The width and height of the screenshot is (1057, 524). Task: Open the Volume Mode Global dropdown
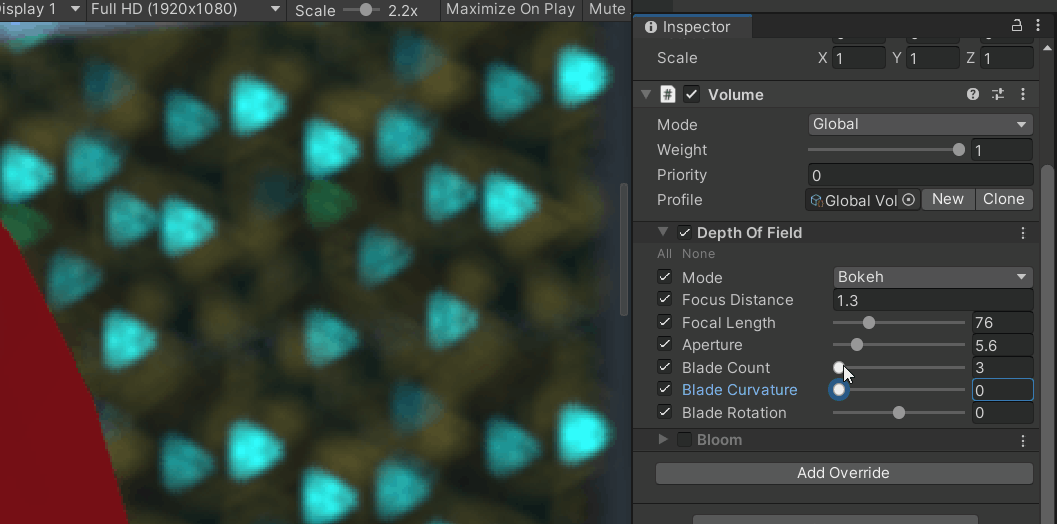point(920,124)
